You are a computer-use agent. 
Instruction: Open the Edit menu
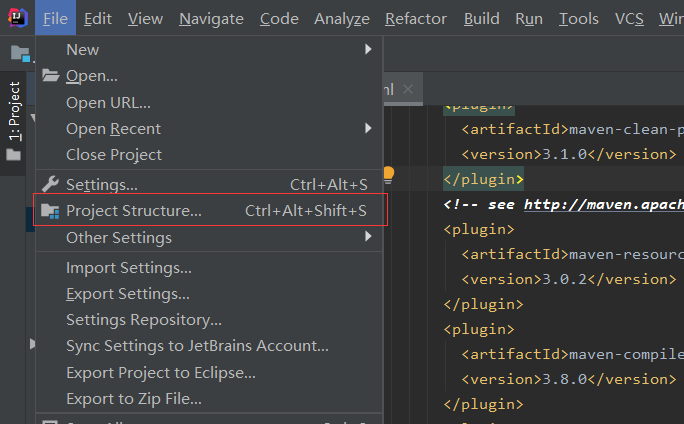tap(98, 18)
